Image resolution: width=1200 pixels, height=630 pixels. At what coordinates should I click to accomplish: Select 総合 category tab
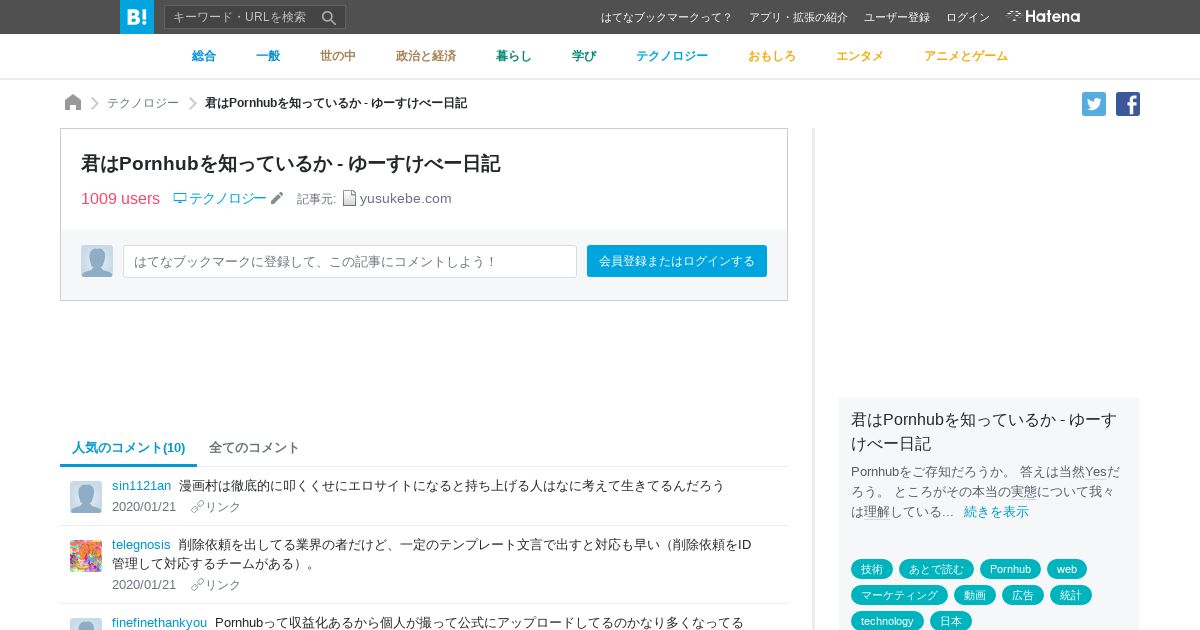pyautogui.click(x=204, y=56)
